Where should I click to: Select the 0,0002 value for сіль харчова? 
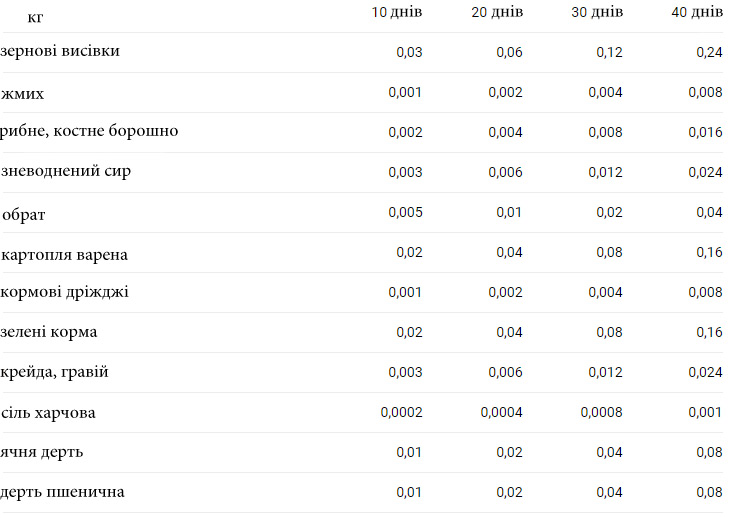401,412
